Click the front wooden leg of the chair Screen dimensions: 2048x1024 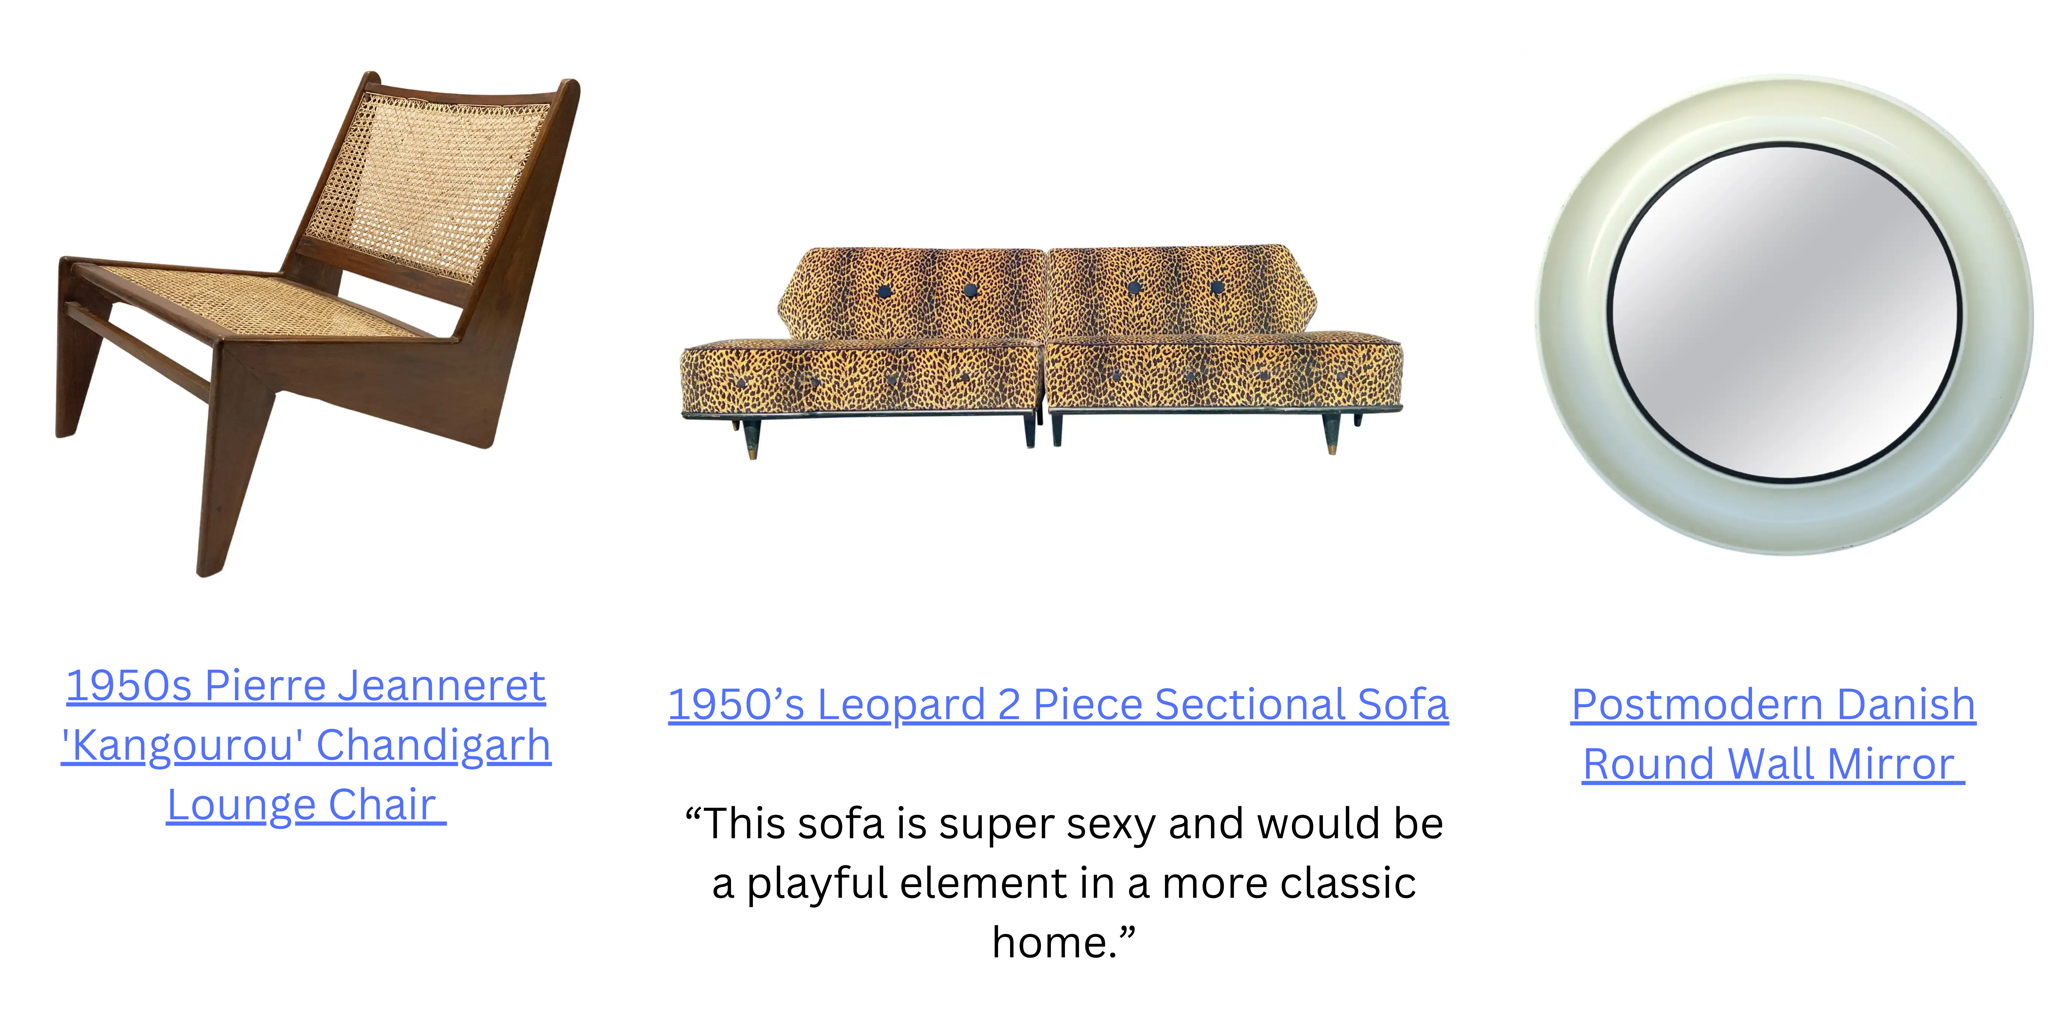pos(238,460)
